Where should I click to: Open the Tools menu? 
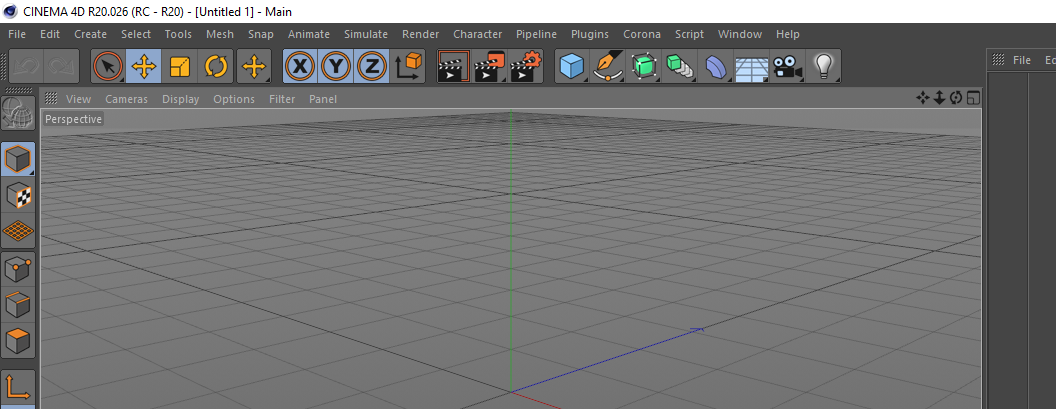click(178, 34)
